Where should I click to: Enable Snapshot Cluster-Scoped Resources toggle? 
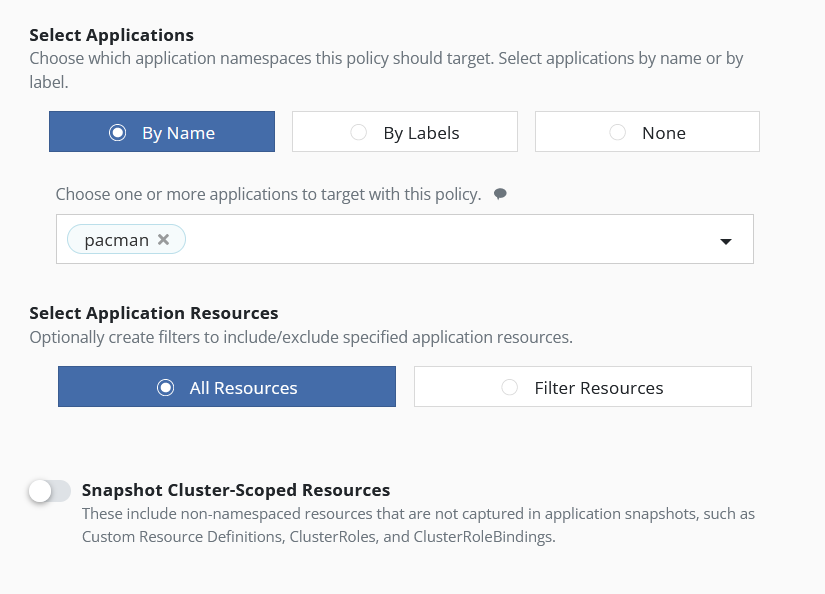tap(49, 491)
